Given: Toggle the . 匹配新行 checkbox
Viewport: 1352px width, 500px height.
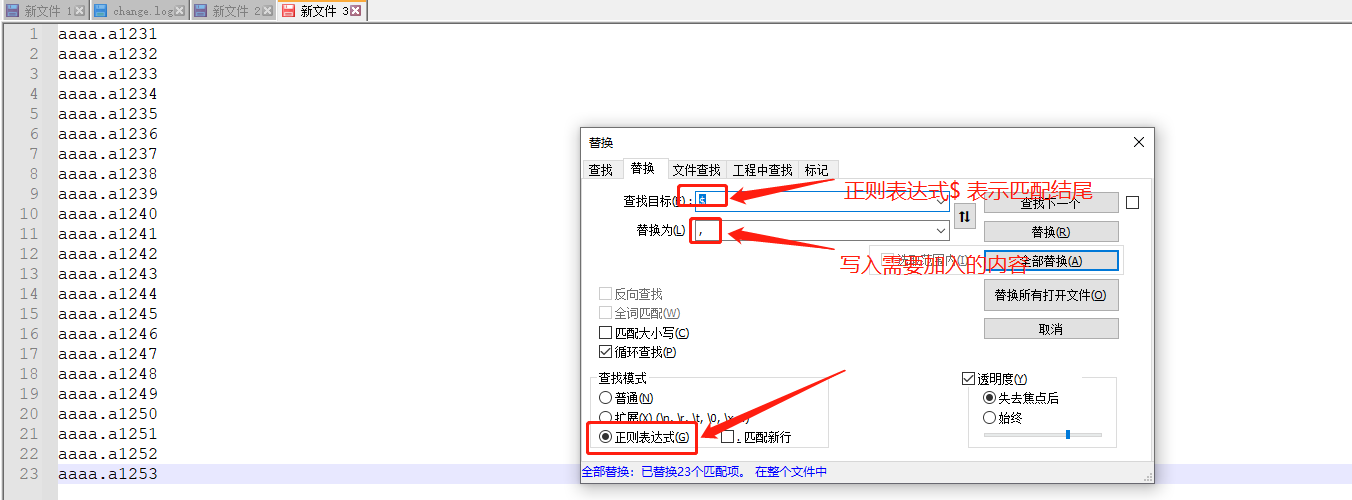Looking at the screenshot, I should 728,437.
